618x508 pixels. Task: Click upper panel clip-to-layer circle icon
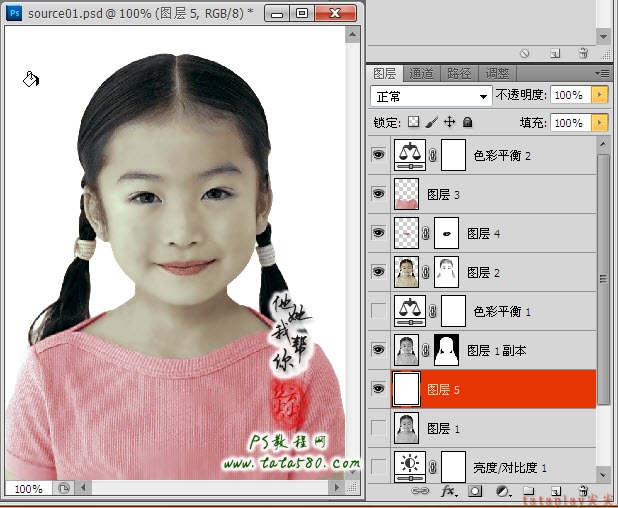[524, 53]
